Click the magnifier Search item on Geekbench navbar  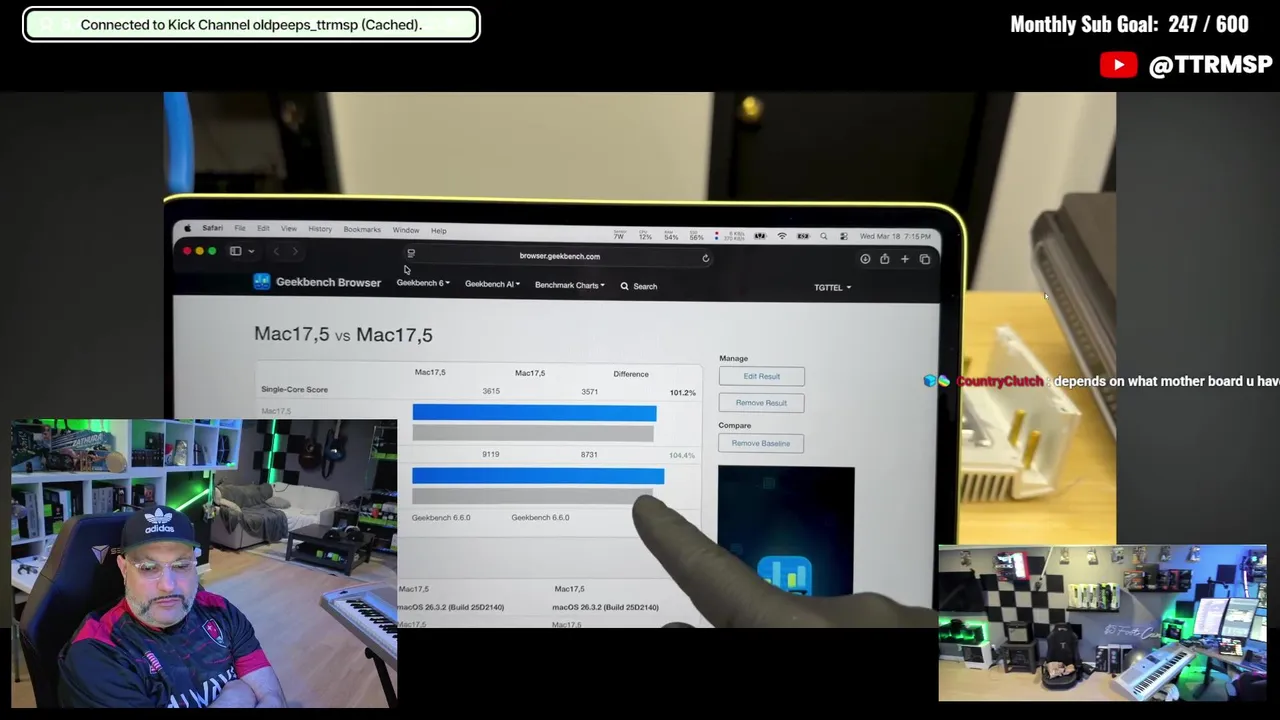(x=638, y=286)
